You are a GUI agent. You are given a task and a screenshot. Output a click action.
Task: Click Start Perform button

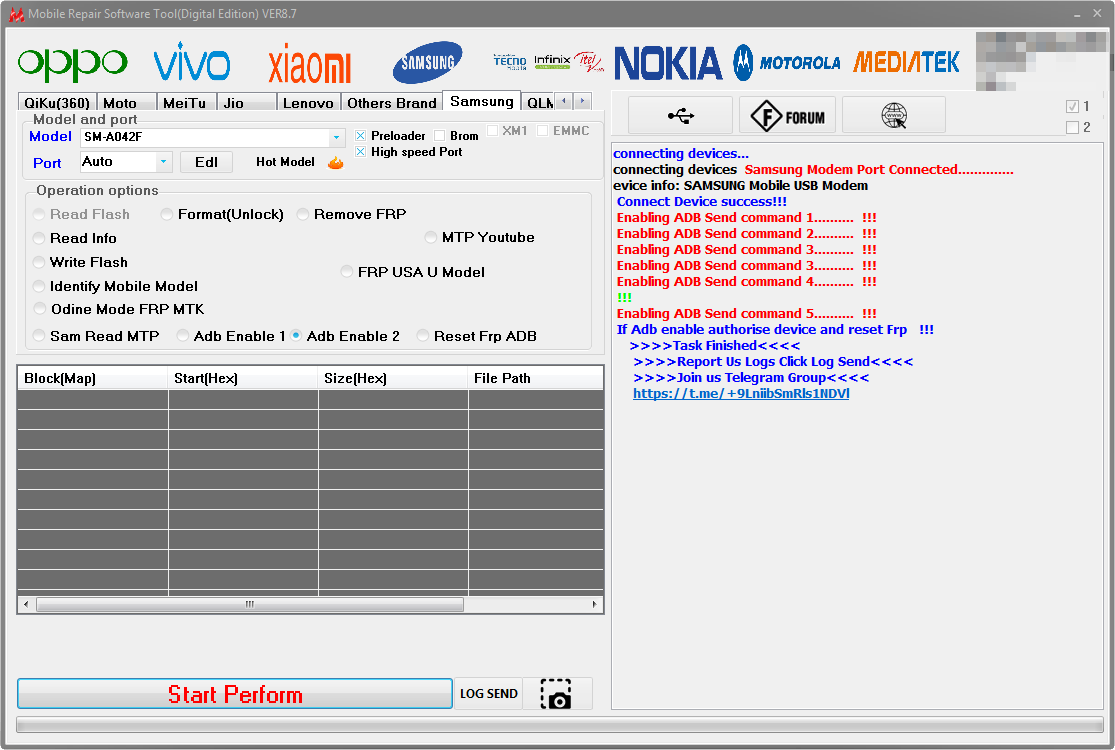click(x=235, y=694)
